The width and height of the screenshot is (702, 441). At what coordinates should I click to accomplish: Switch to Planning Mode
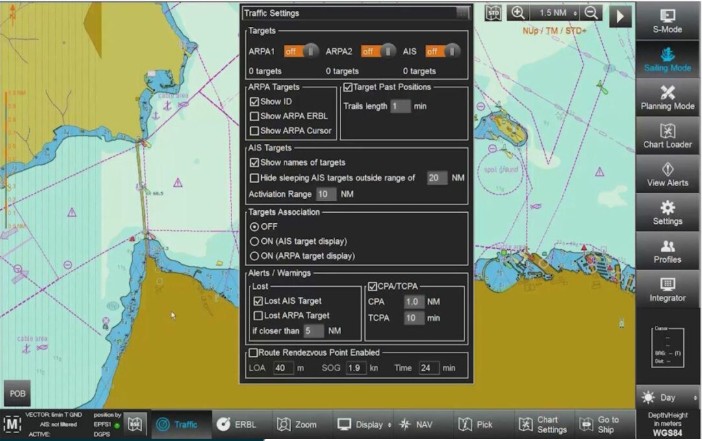coord(667,98)
